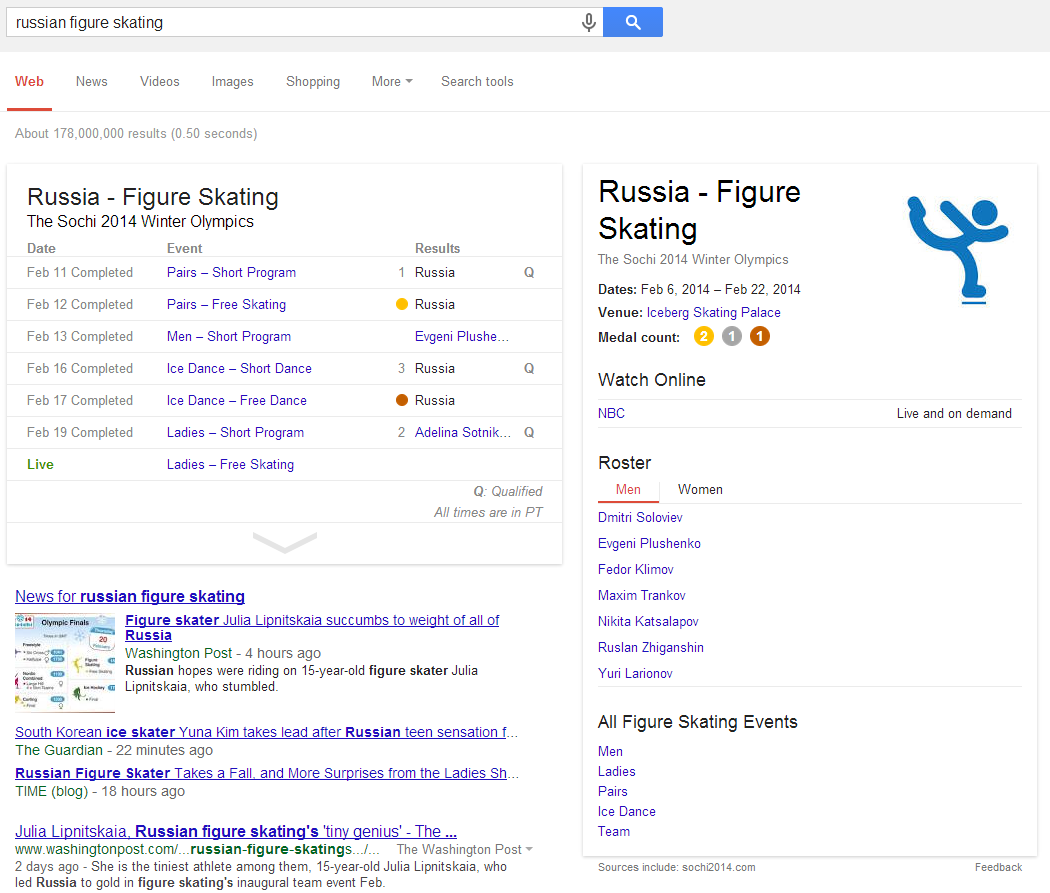This screenshot has width=1050, height=893.
Task: Open the Men link under All Figure Skating Events
Action: point(610,751)
